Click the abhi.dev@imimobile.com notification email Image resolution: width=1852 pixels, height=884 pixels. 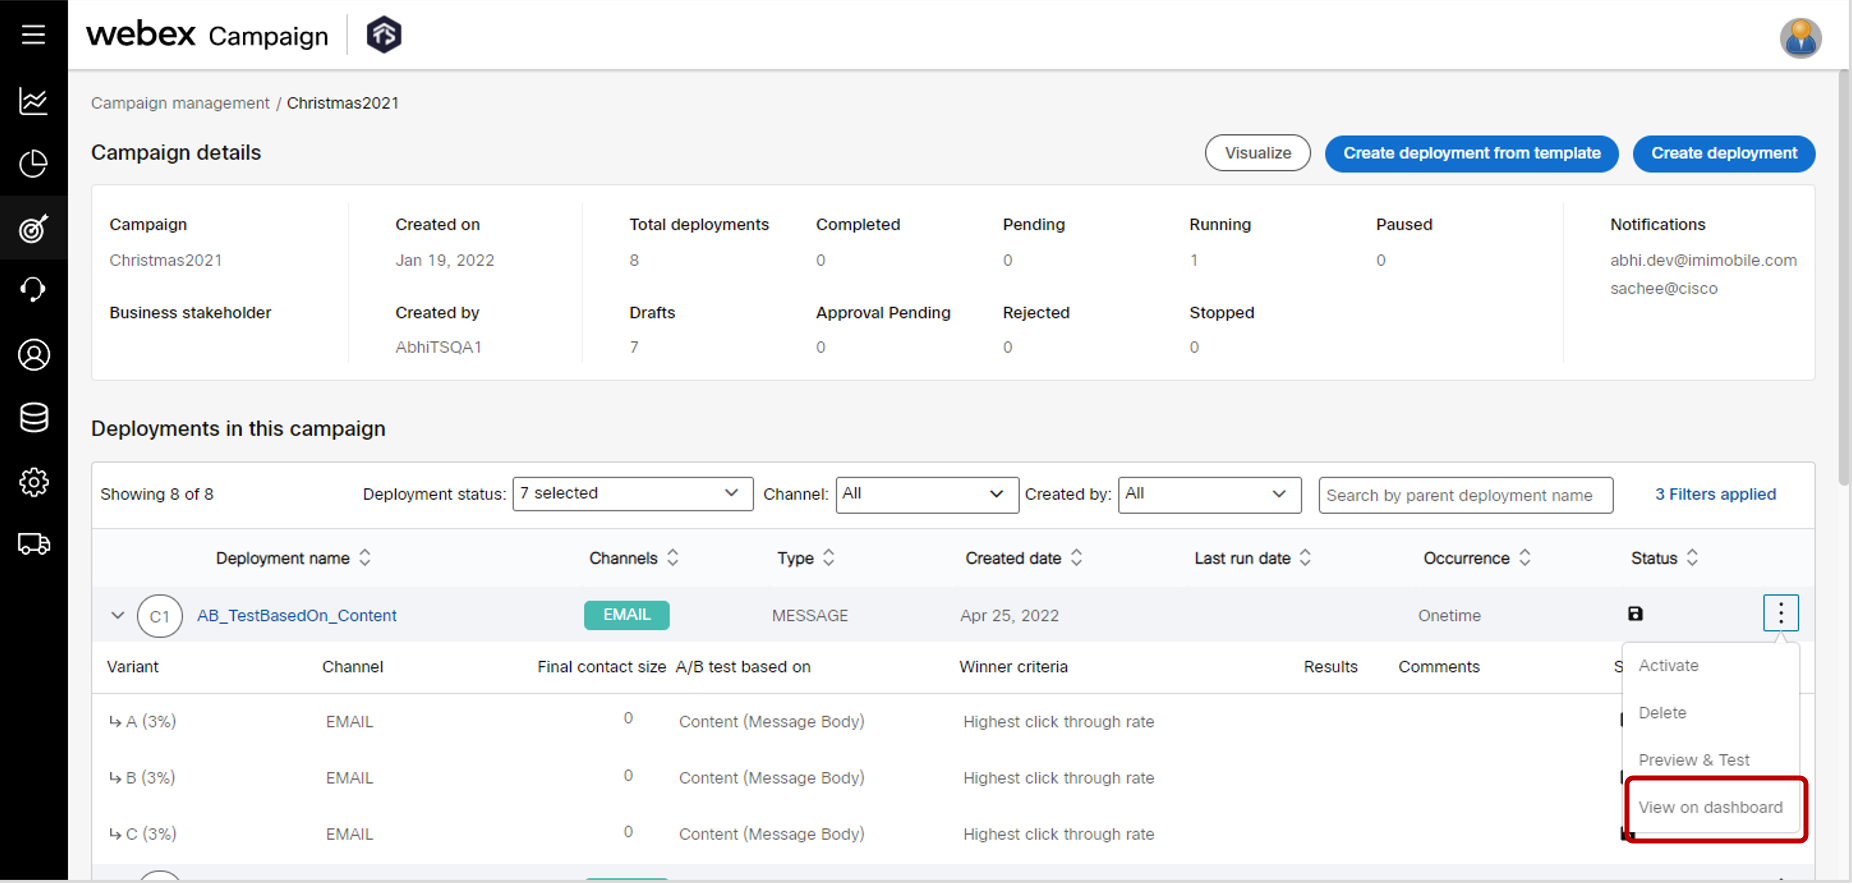1703,260
